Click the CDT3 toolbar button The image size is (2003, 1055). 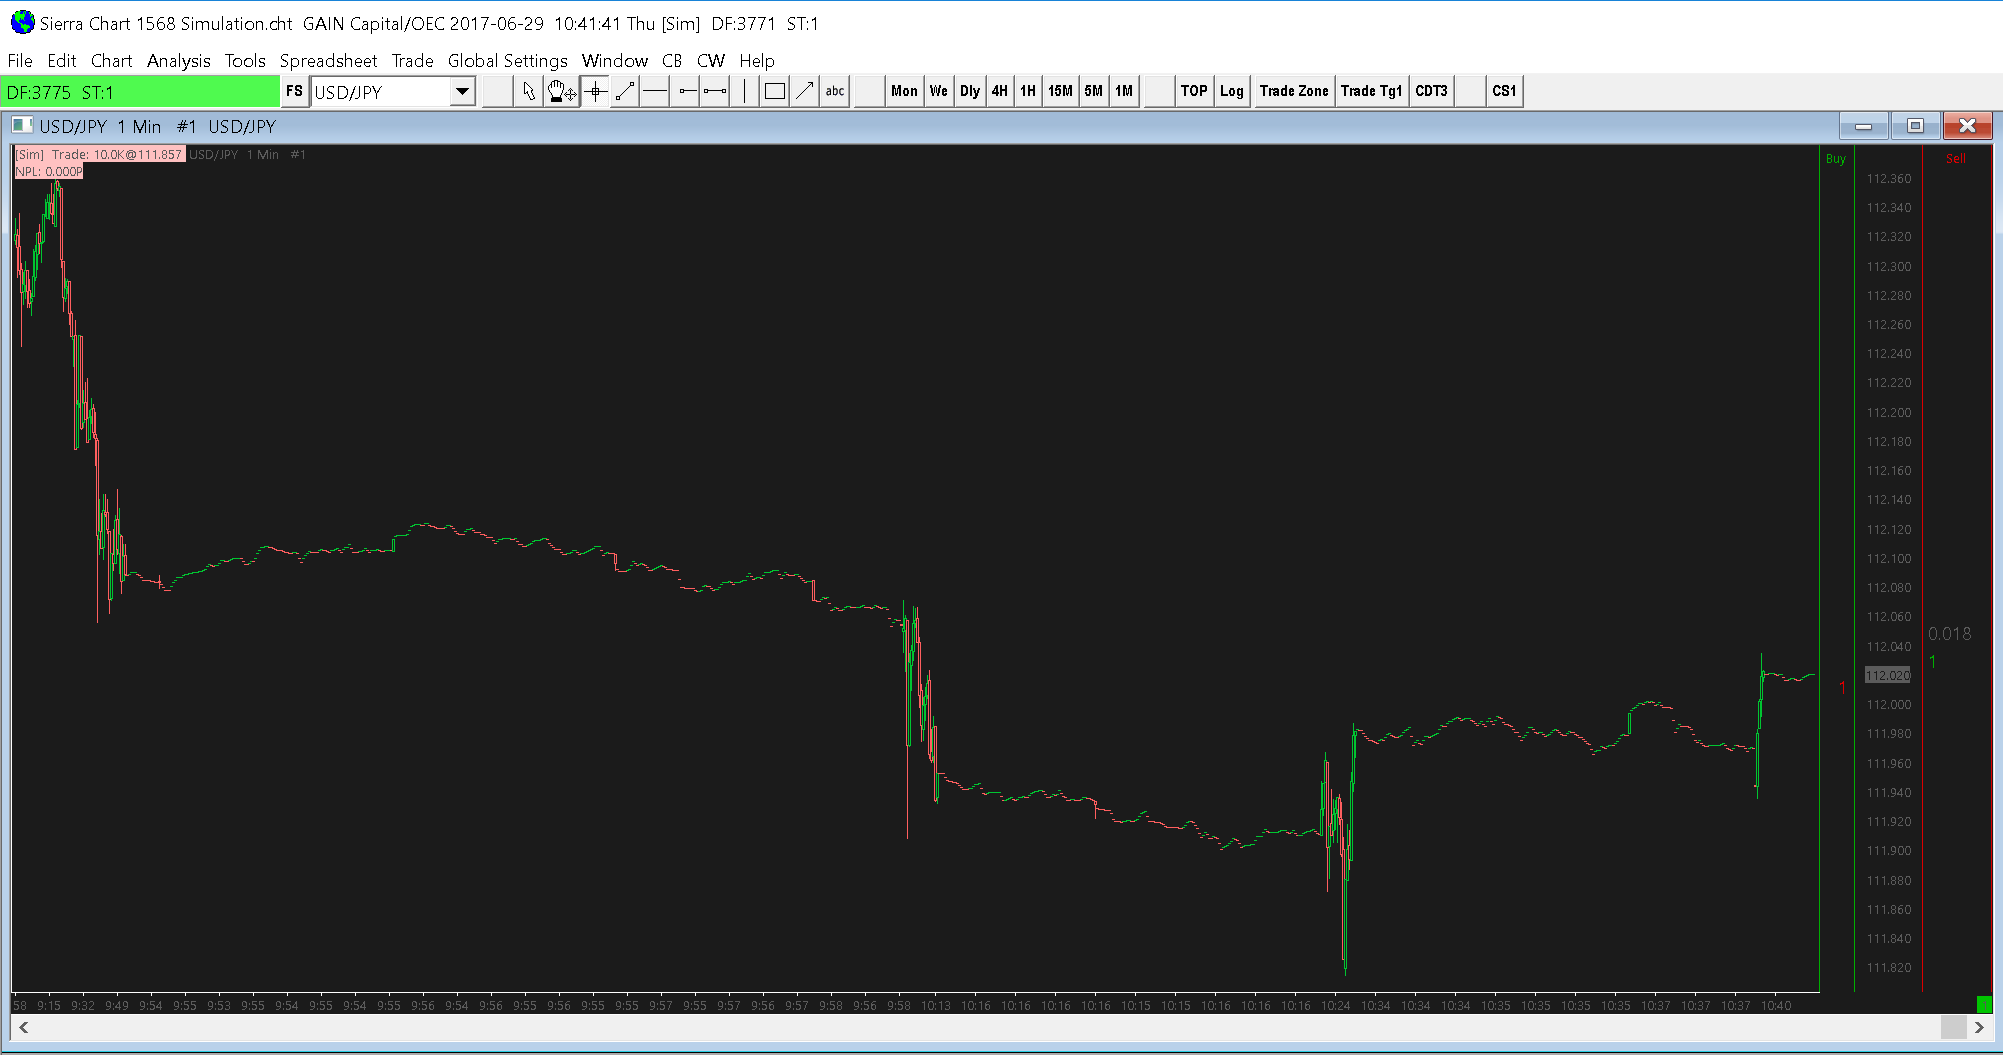click(1431, 92)
